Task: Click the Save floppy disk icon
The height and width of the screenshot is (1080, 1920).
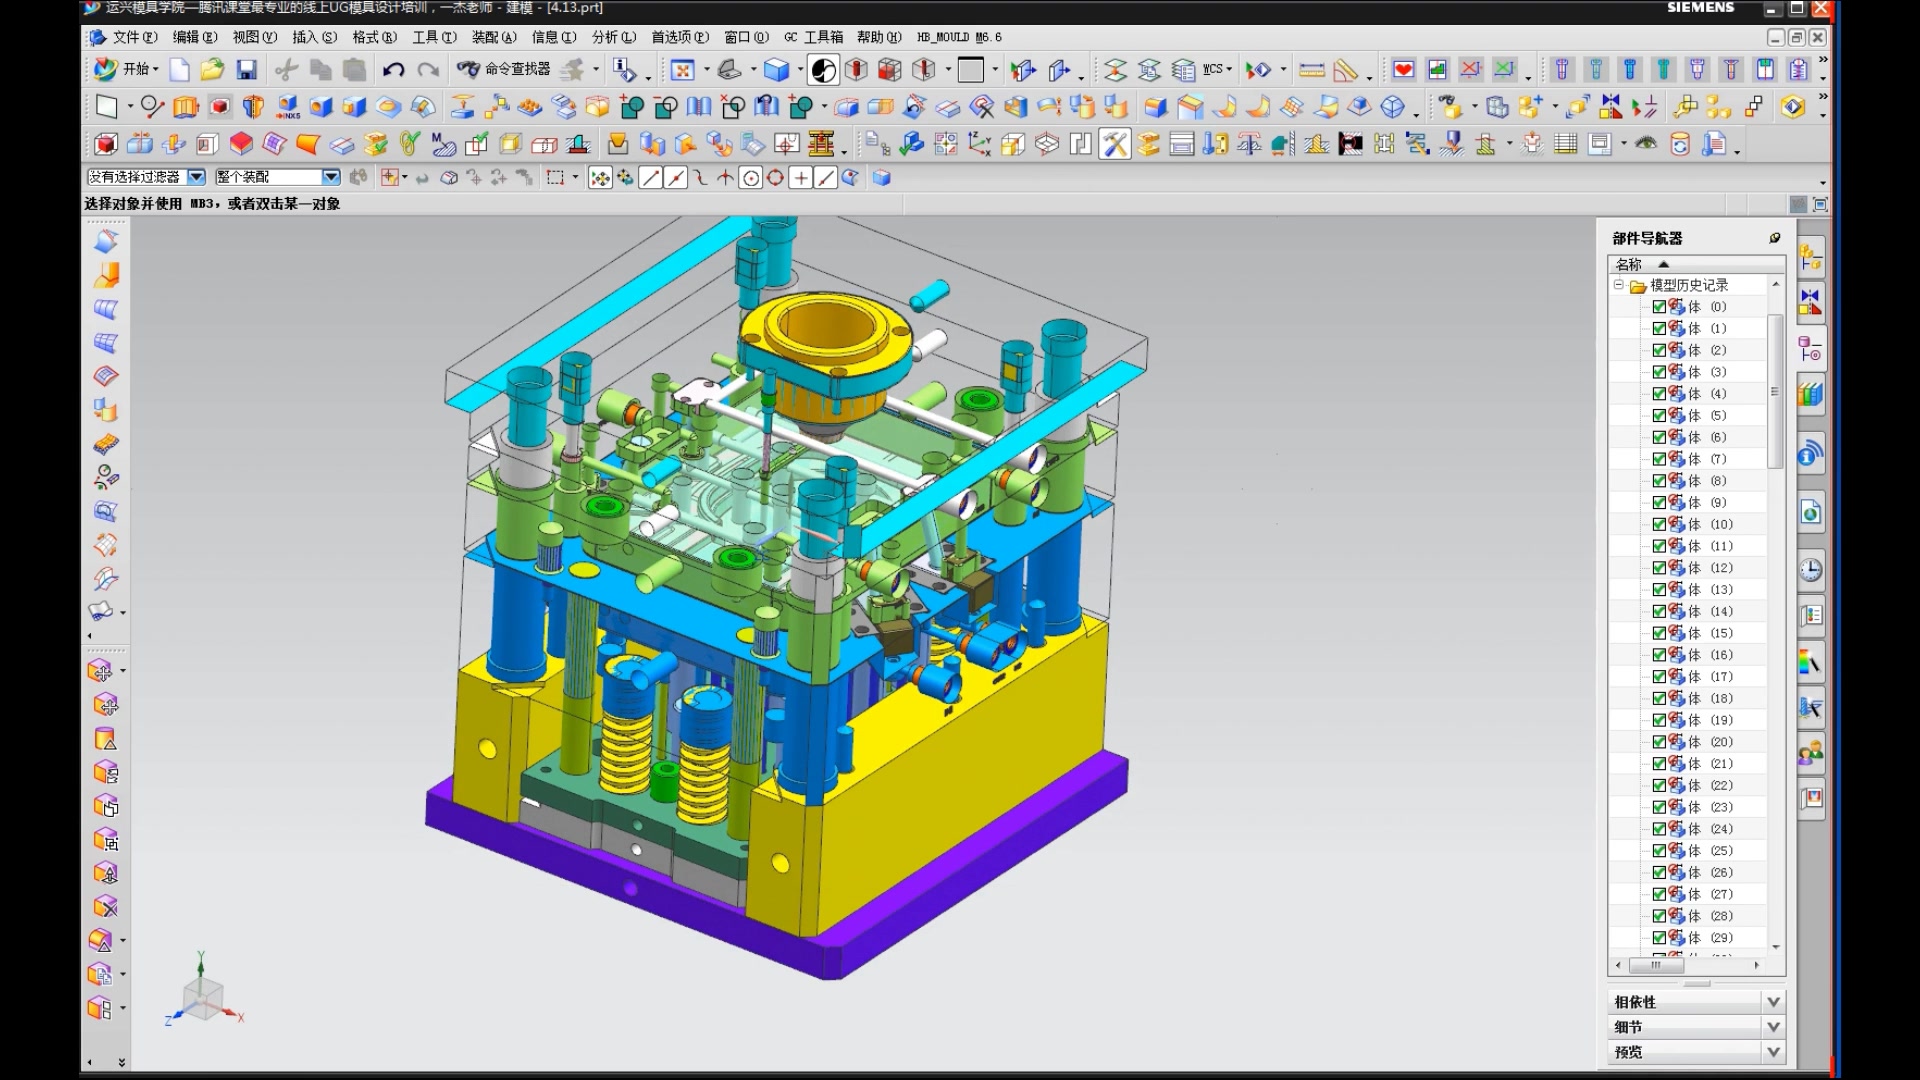Action: click(246, 69)
